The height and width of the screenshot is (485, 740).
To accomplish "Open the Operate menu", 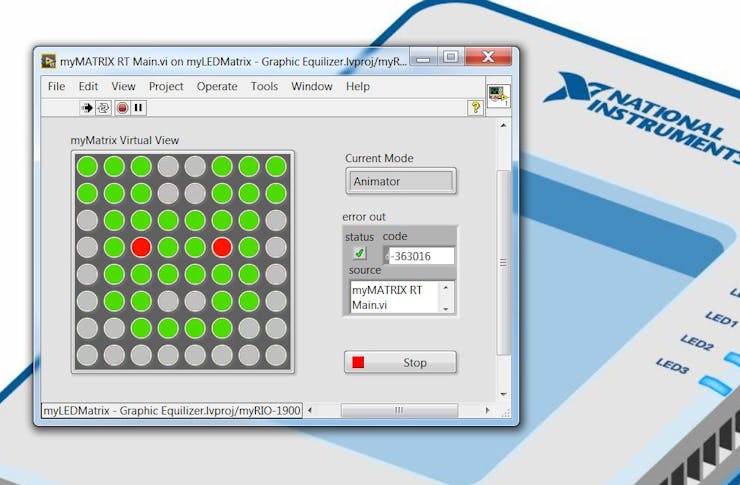I will pos(217,87).
